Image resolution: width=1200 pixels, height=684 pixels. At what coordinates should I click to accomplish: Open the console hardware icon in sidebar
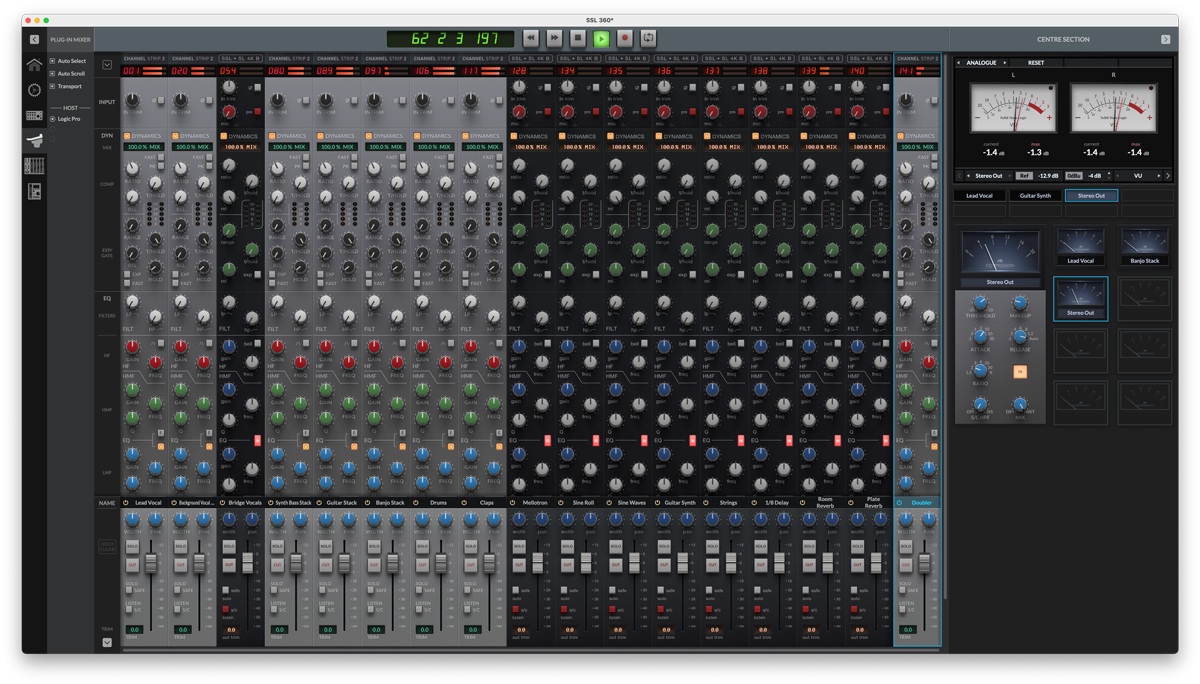point(34,115)
